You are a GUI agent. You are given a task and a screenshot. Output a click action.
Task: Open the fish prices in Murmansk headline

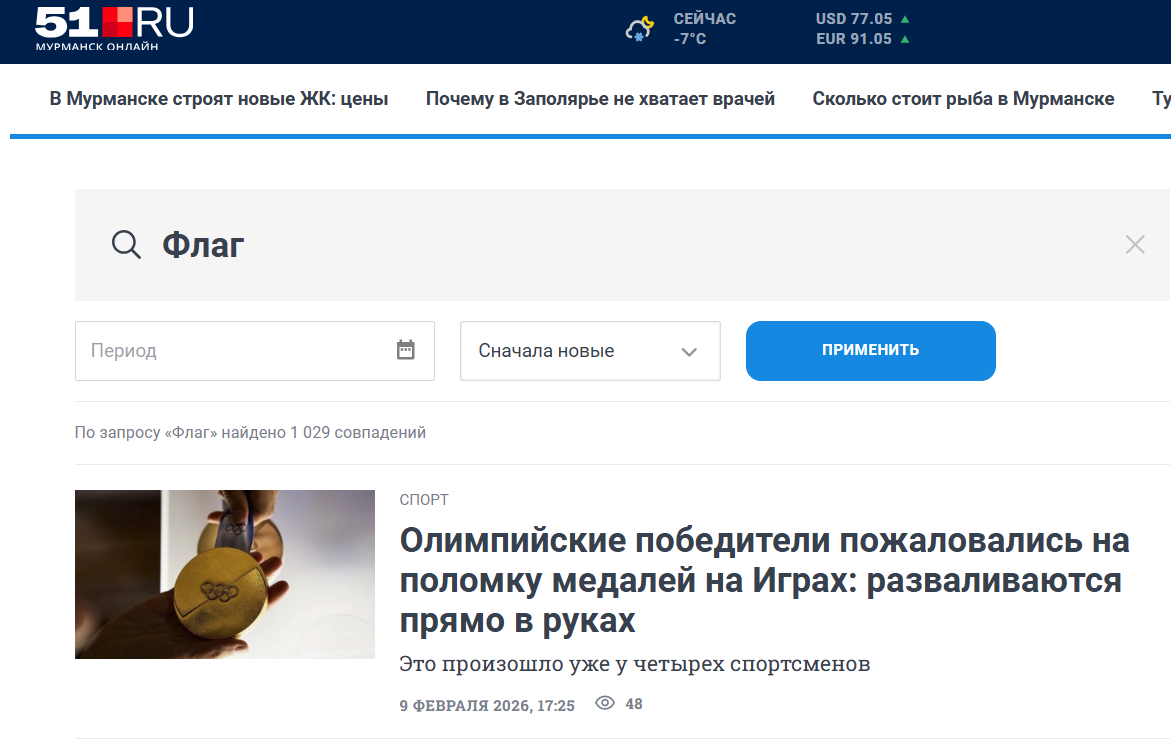(964, 98)
